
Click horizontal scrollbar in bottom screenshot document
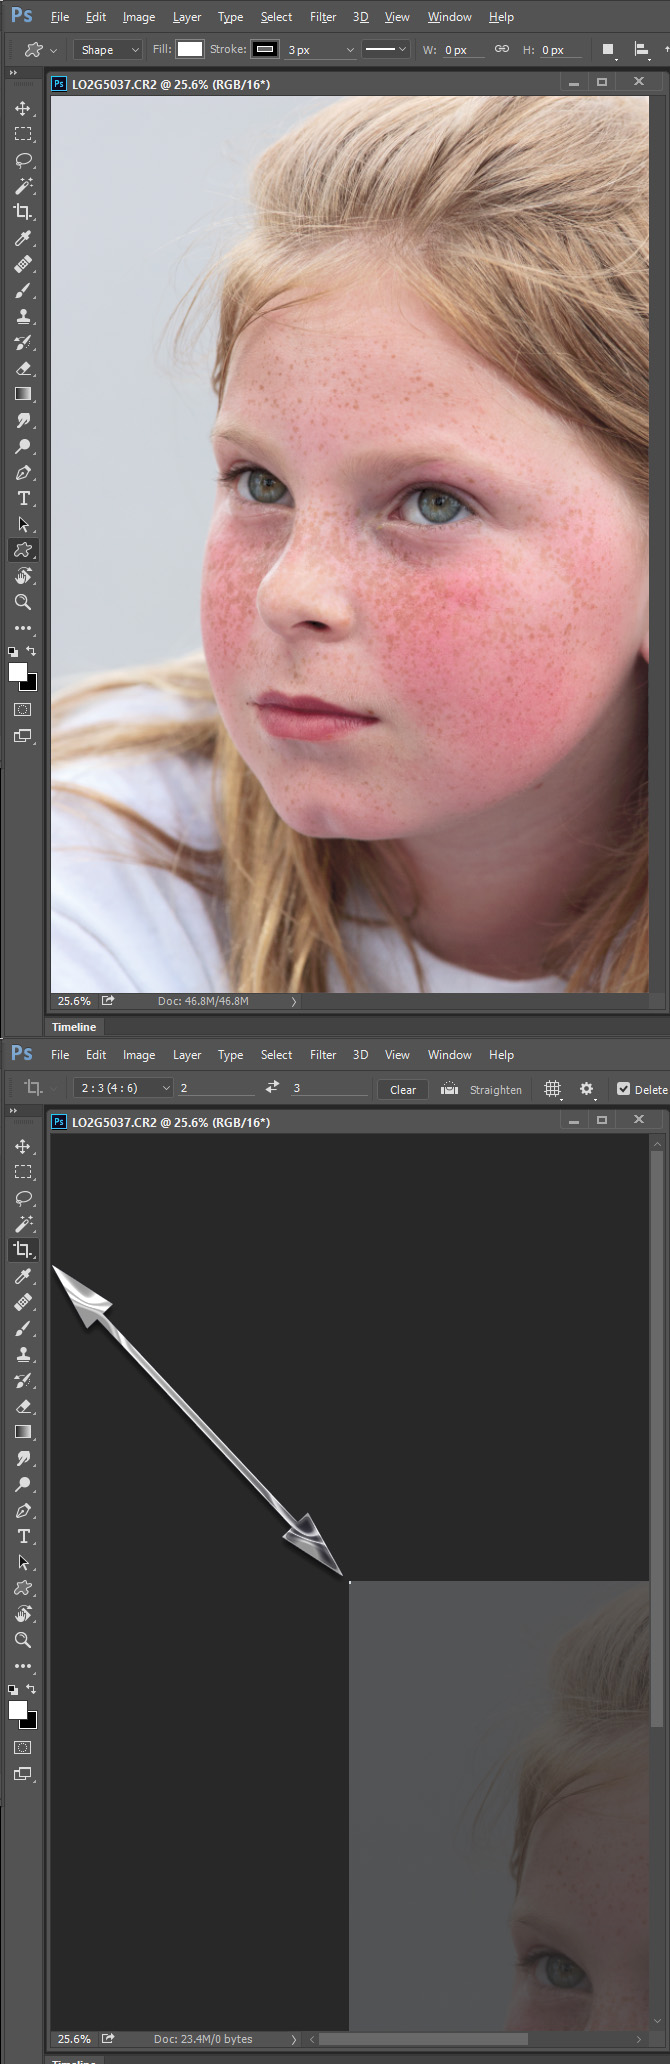pos(423,2039)
